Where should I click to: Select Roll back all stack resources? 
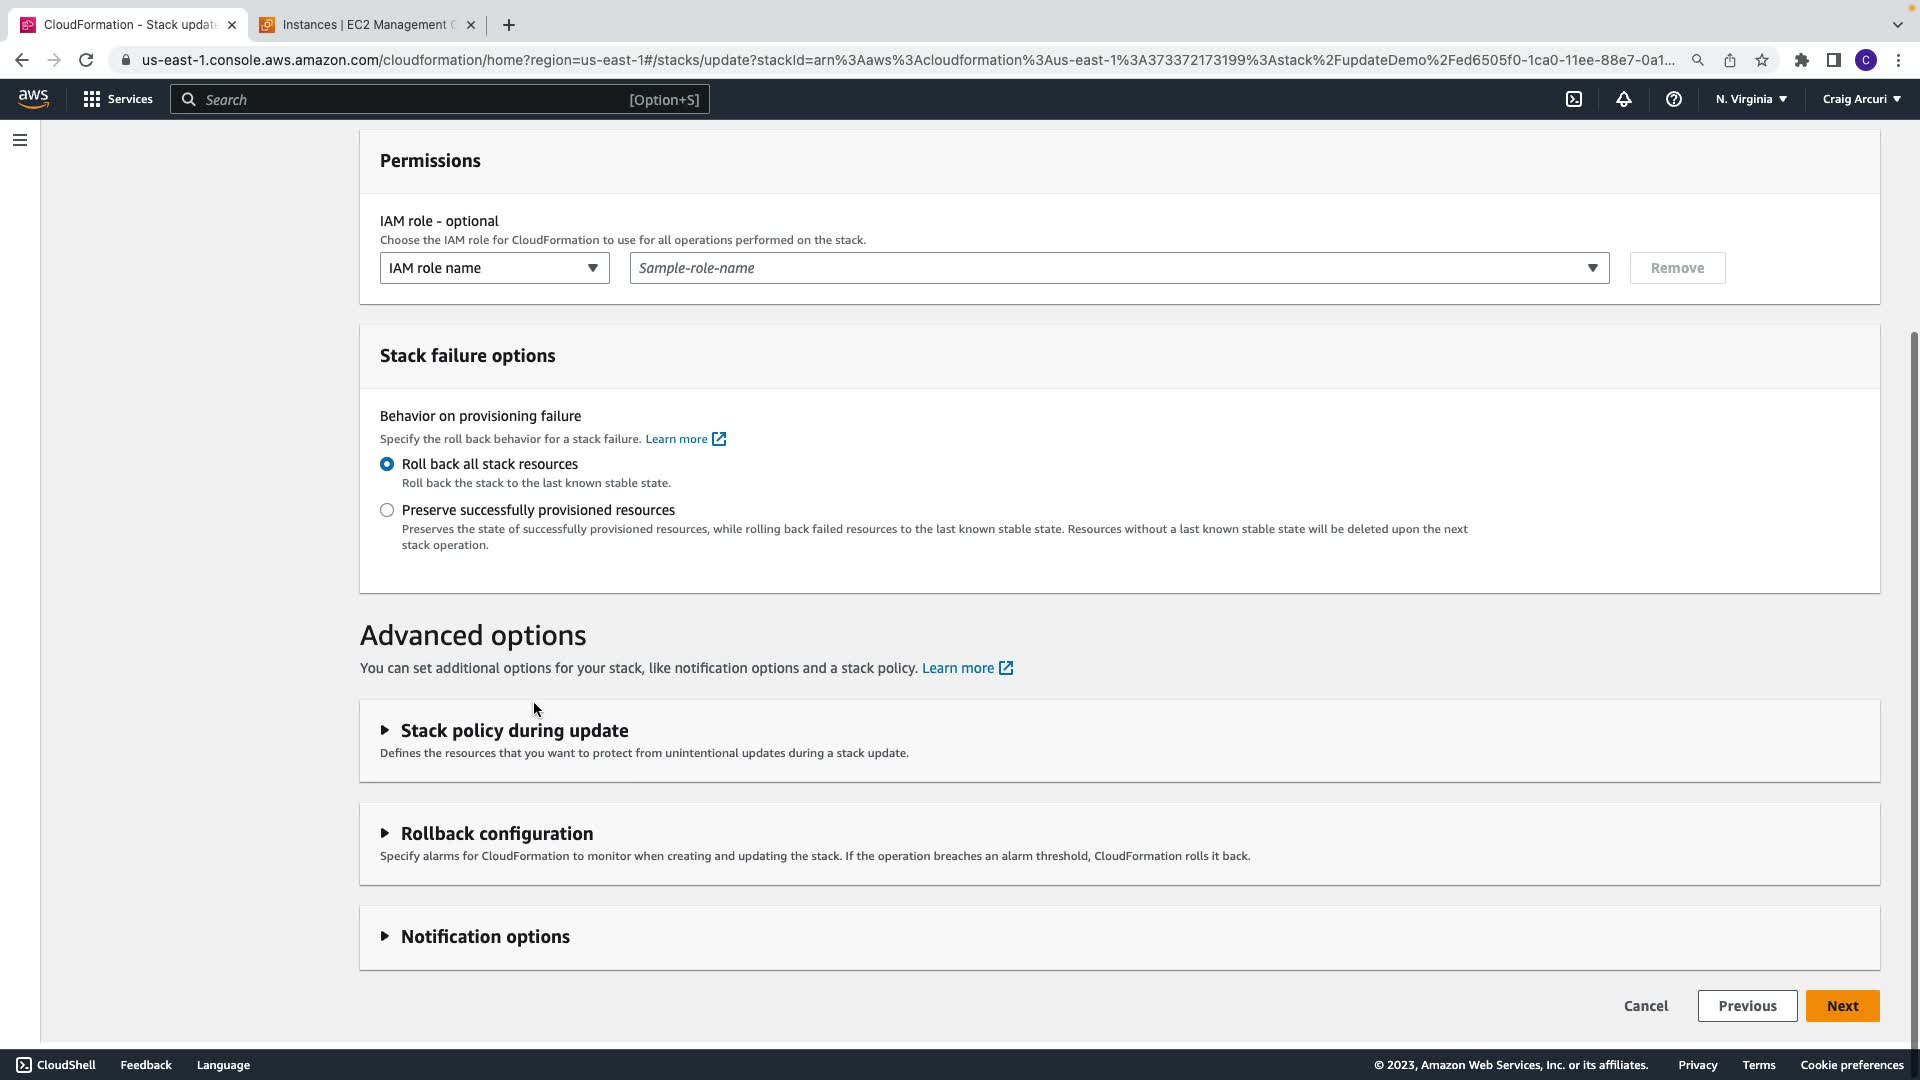(x=387, y=464)
